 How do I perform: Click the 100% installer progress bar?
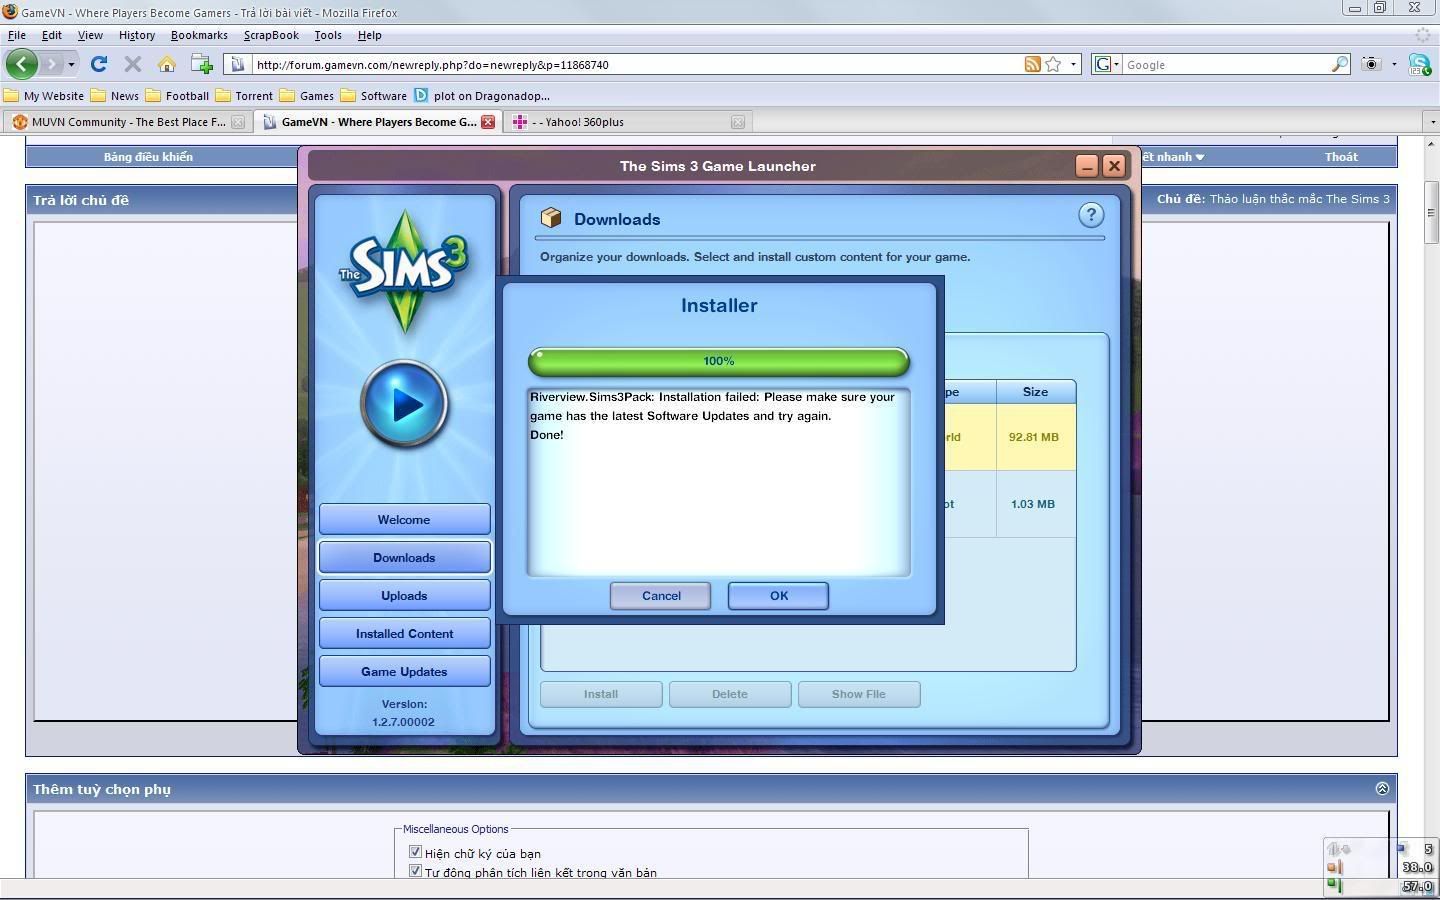pyautogui.click(x=719, y=361)
